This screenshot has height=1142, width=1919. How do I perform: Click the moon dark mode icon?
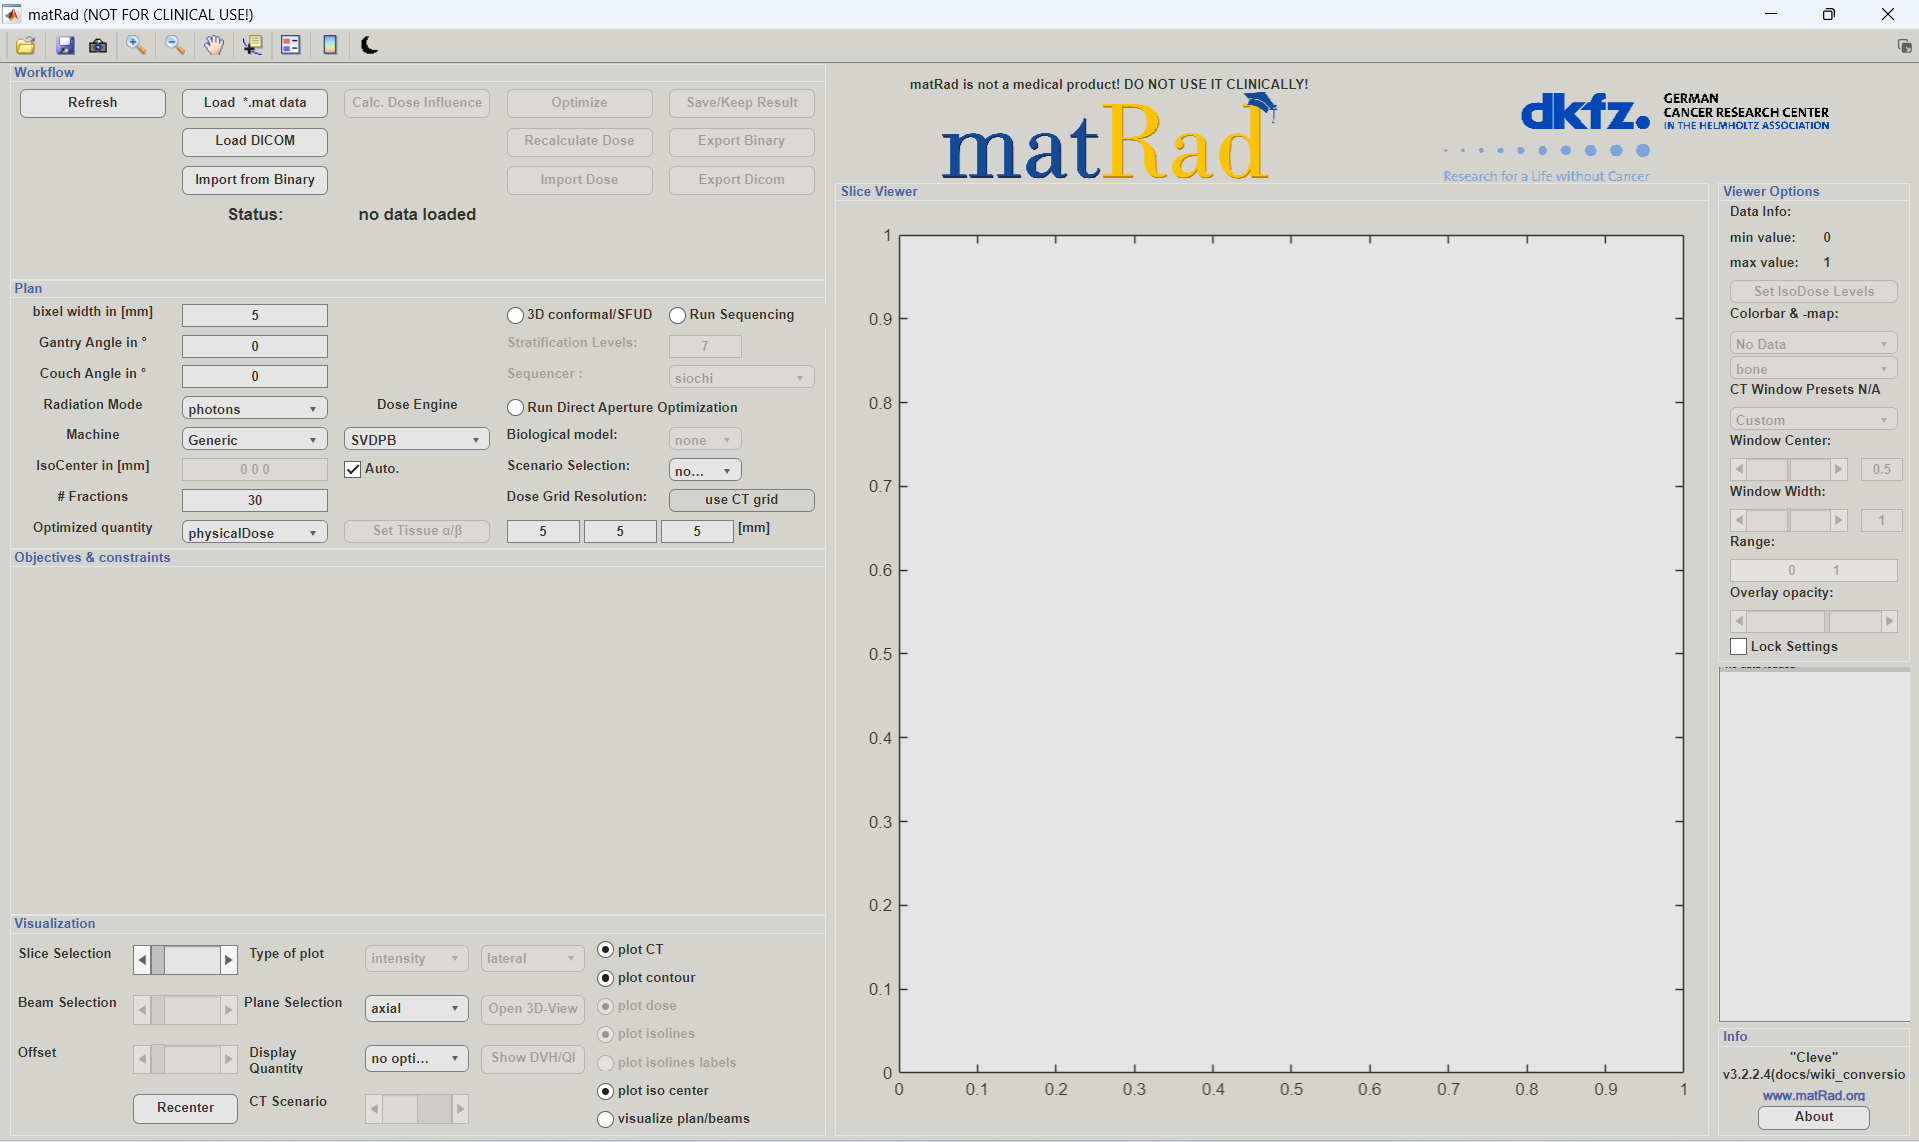(369, 45)
